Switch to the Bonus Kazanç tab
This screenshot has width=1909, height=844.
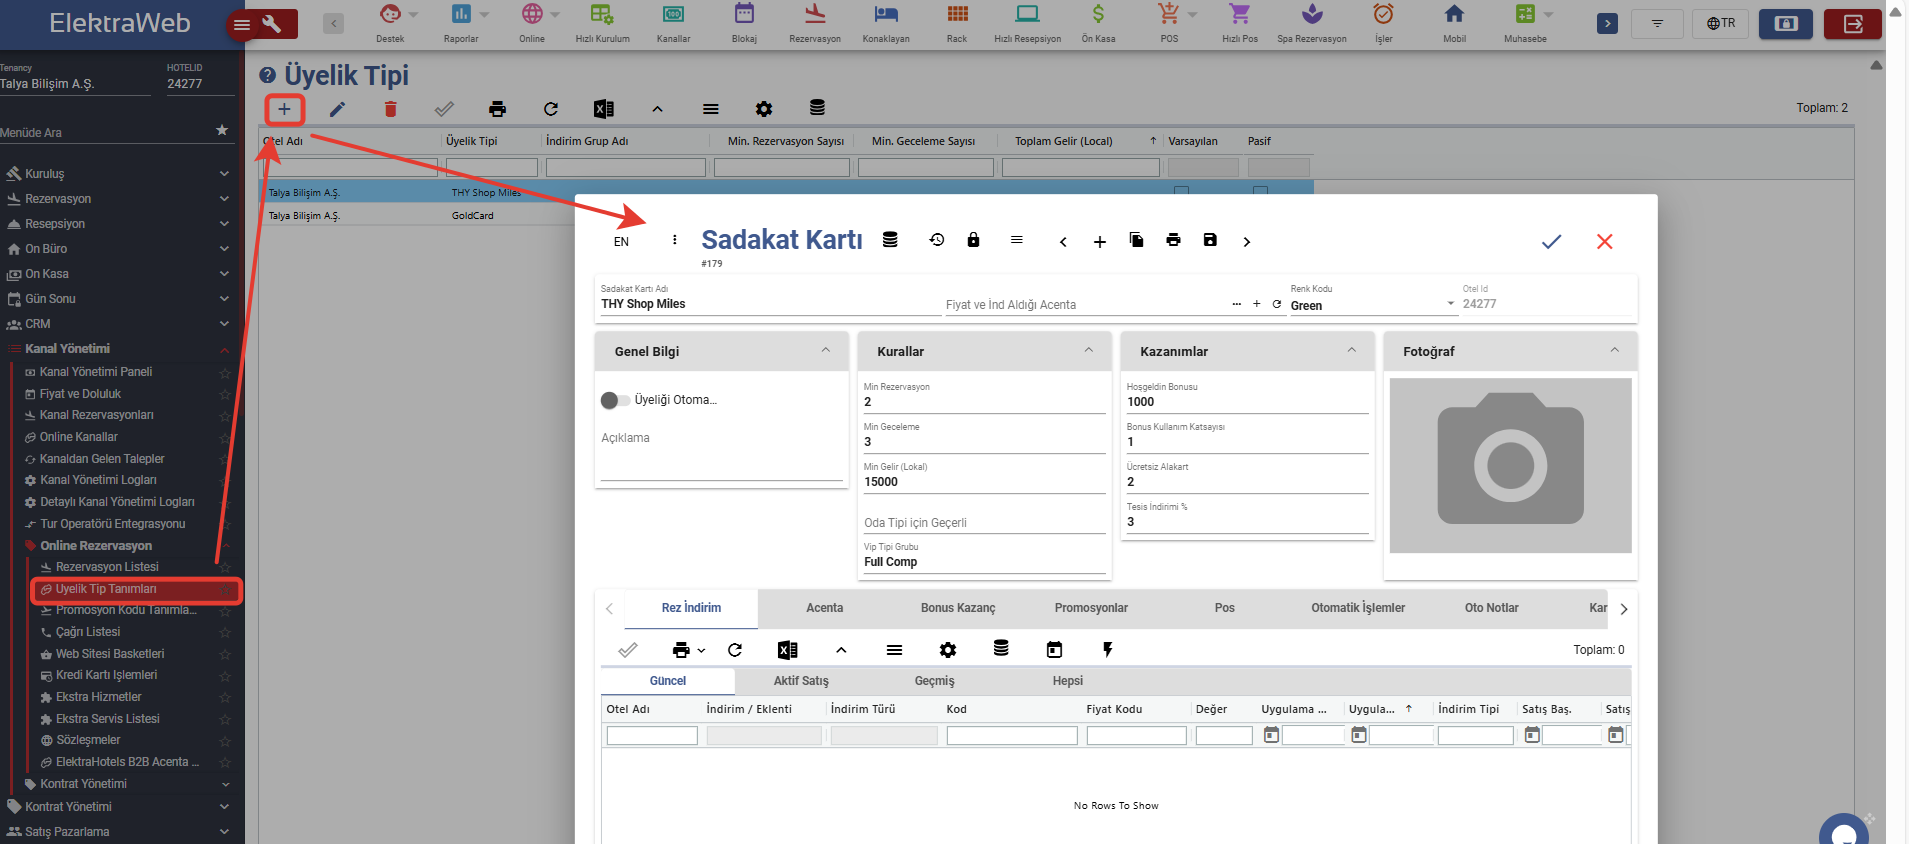957,608
